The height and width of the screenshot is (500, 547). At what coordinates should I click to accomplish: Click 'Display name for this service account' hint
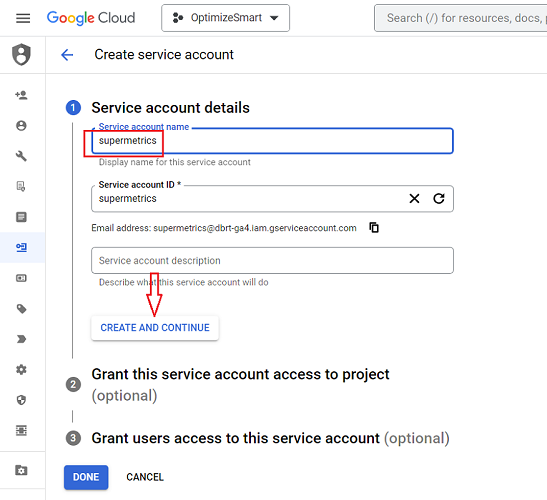pos(174,162)
